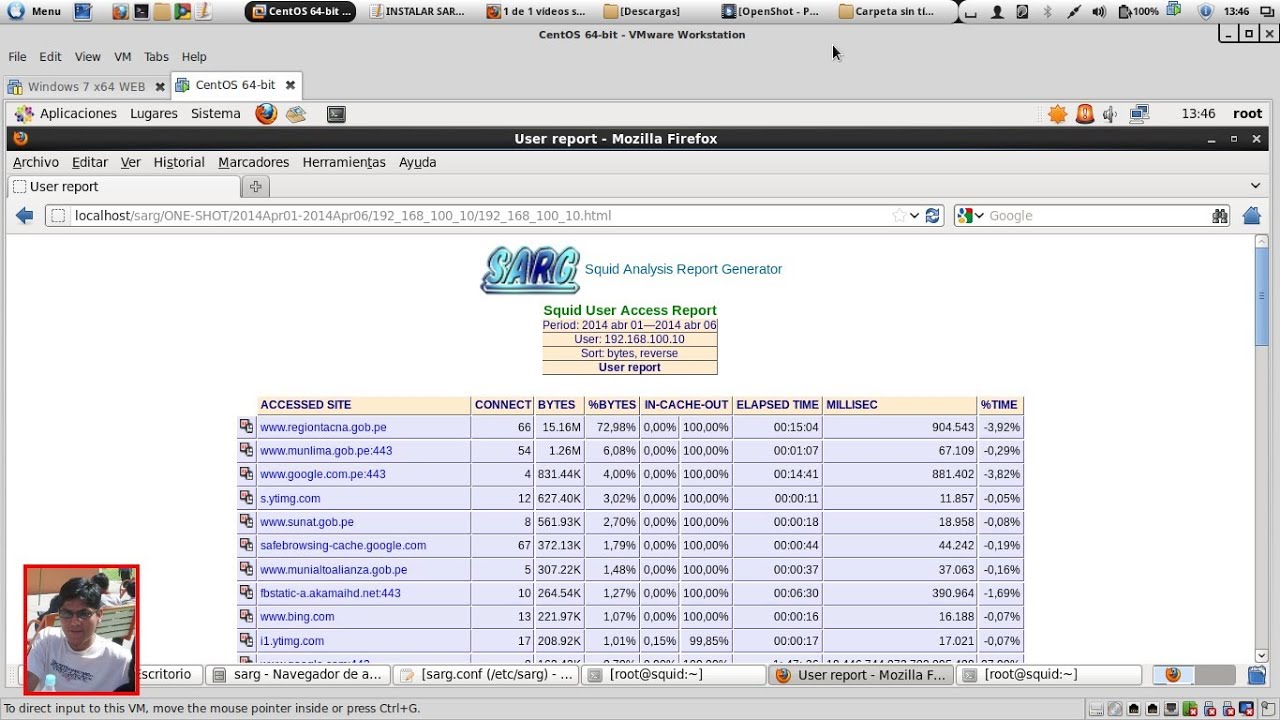Image resolution: width=1280 pixels, height=720 pixels.
Task: Switch to the INSTALAR SAR host taskbar window
Action: tap(417, 12)
